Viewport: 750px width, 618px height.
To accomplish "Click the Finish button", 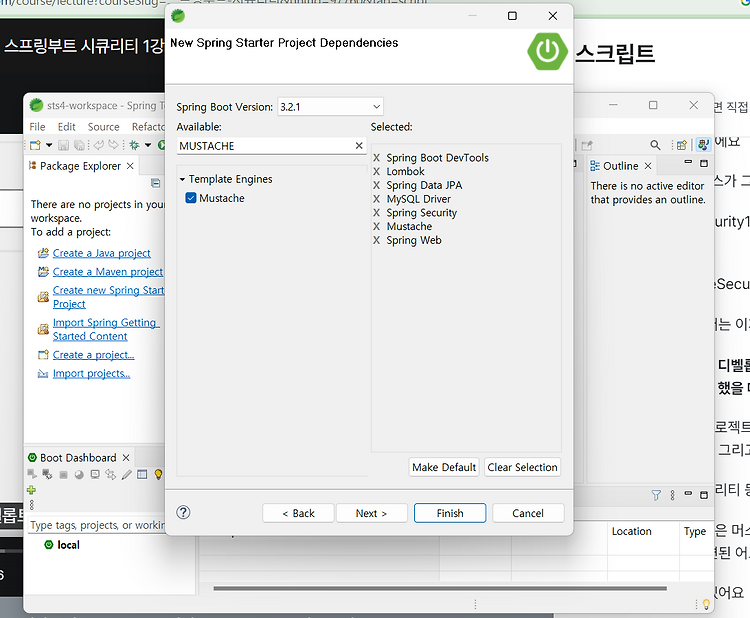I will click(450, 513).
